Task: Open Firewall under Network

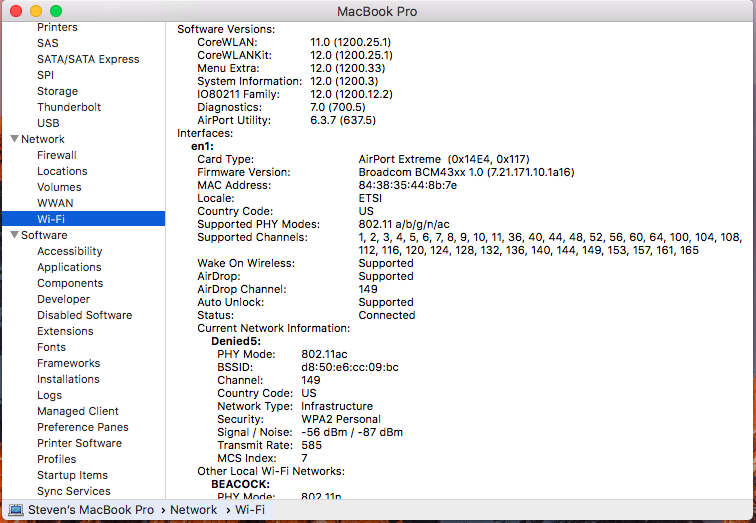Action: [x=57, y=155]
